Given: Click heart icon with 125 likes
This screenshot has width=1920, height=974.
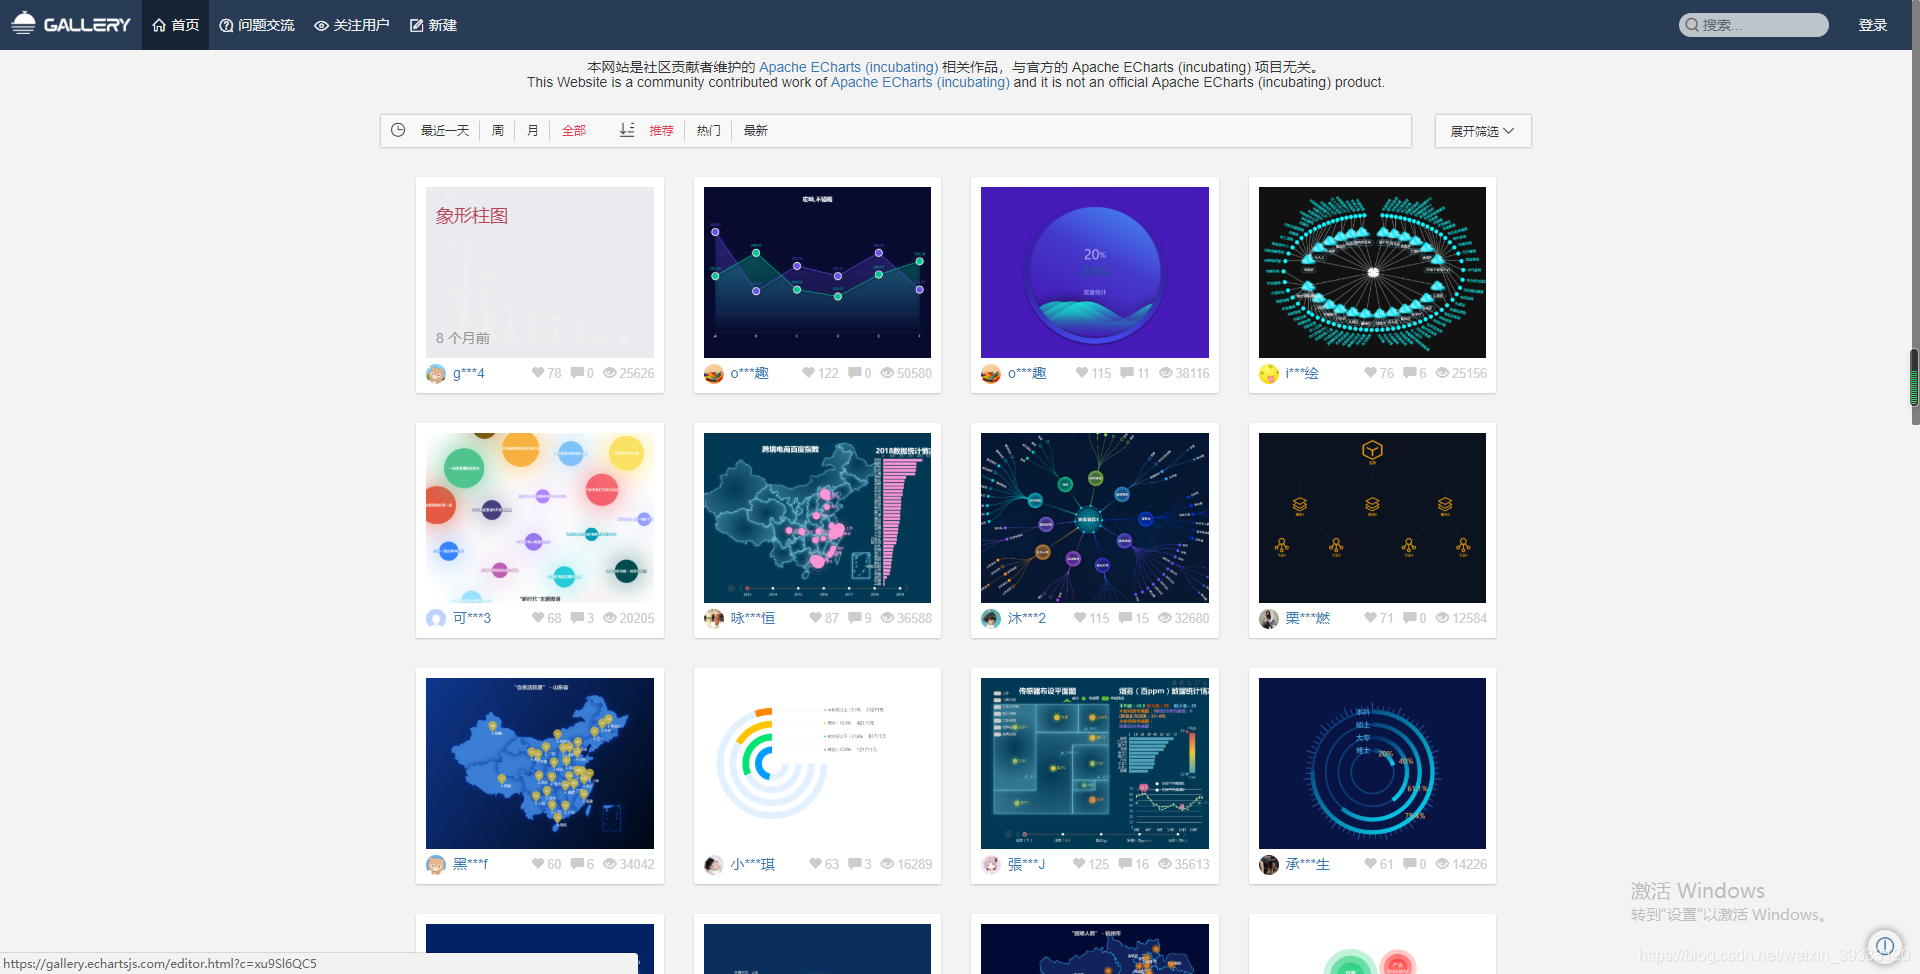Looking at the screenshot, I should point(1080,864).
